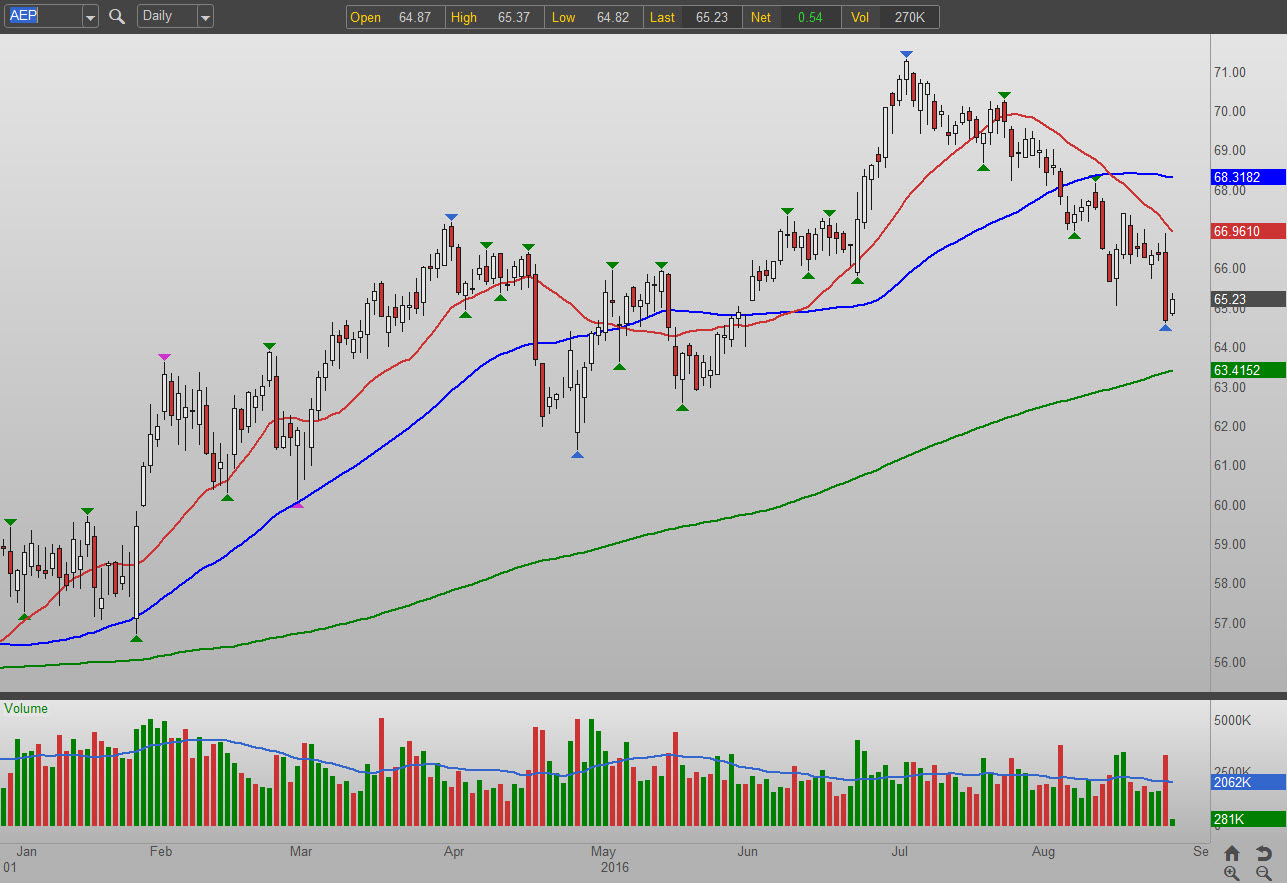Screen dimensions: 1287x883
Task: Click the 5000K volume axis label
Action: click(1233, 720)
